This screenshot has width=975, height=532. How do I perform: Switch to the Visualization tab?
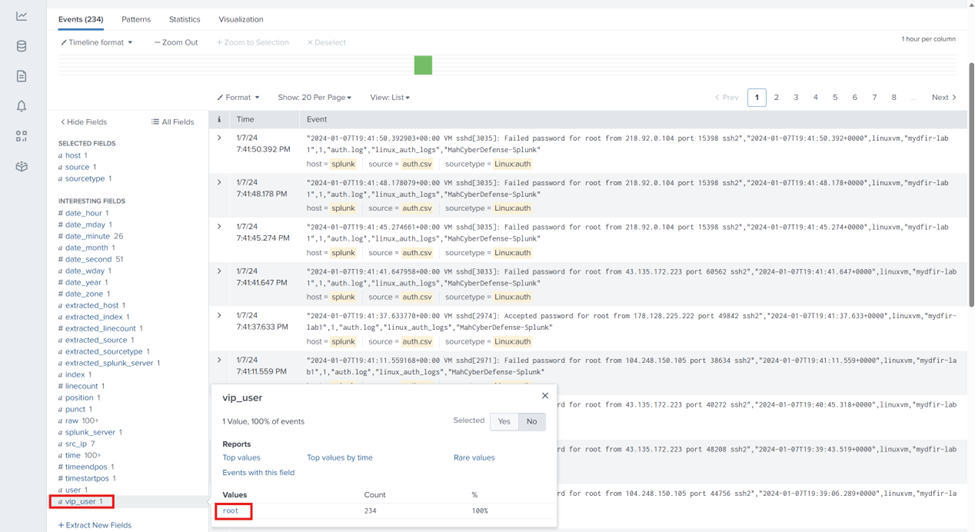241,19
